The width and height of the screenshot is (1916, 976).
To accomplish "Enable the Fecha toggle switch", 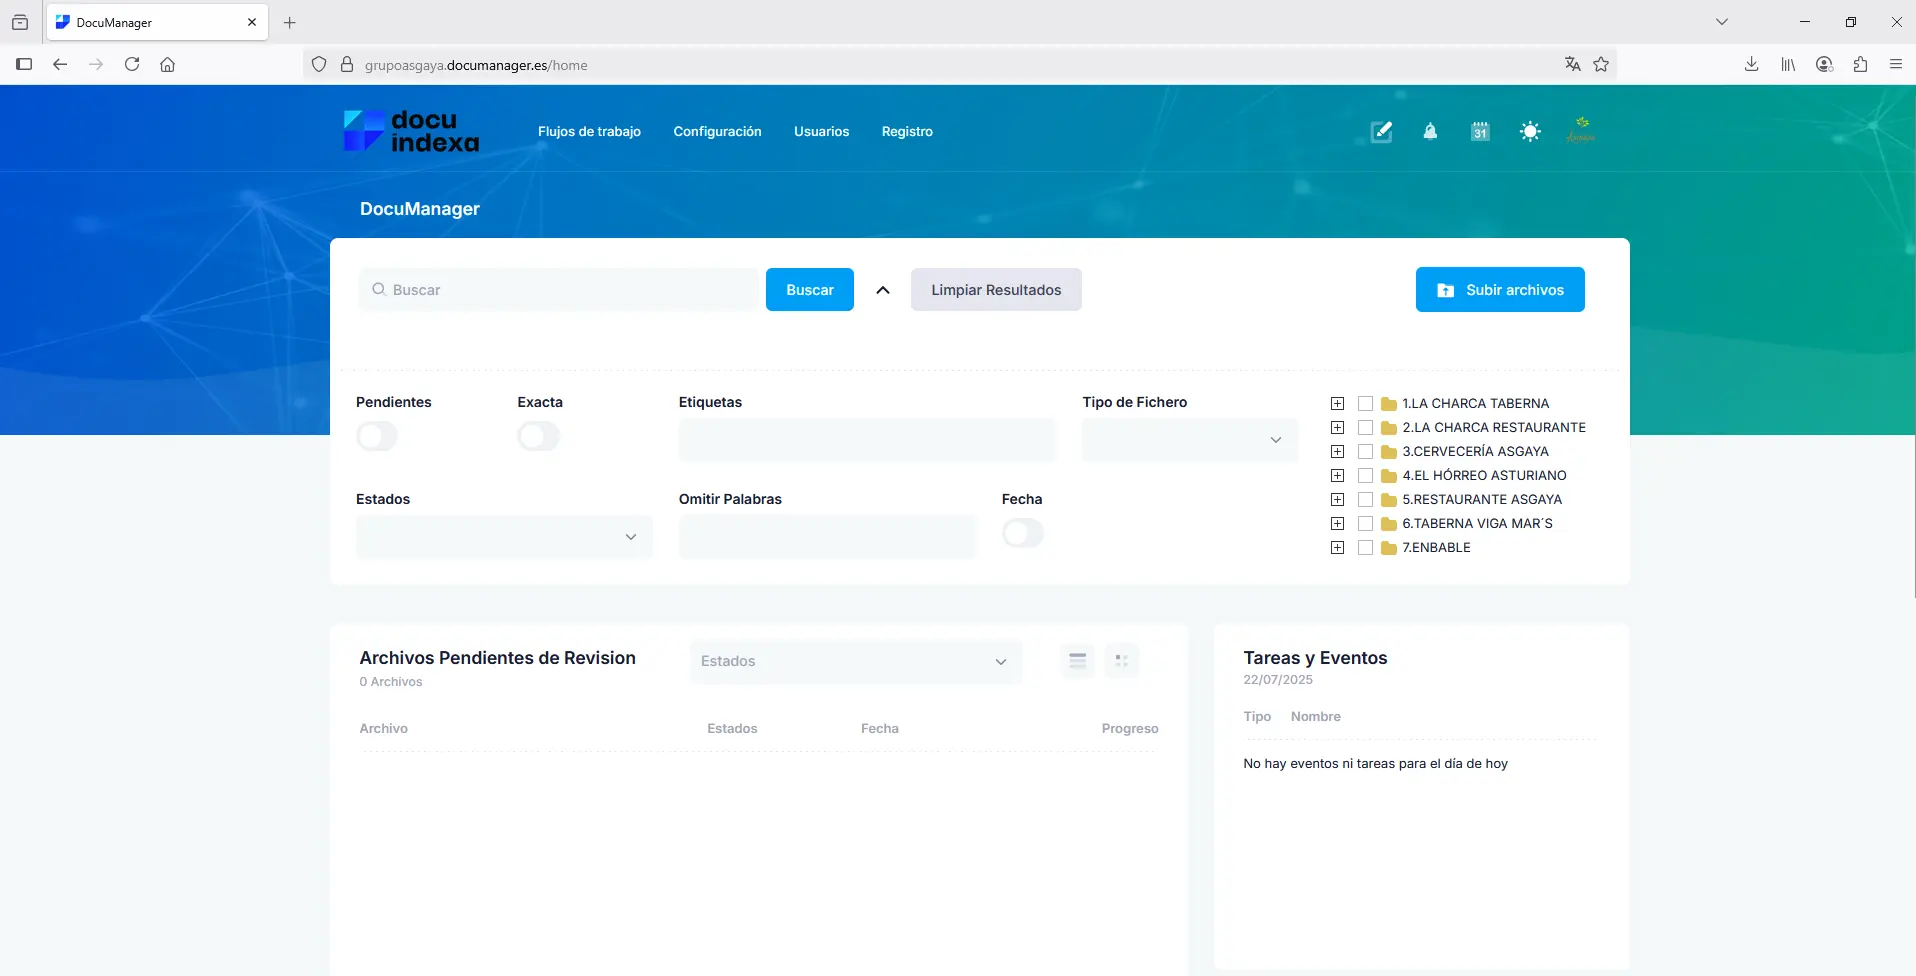I will 1022,534.
